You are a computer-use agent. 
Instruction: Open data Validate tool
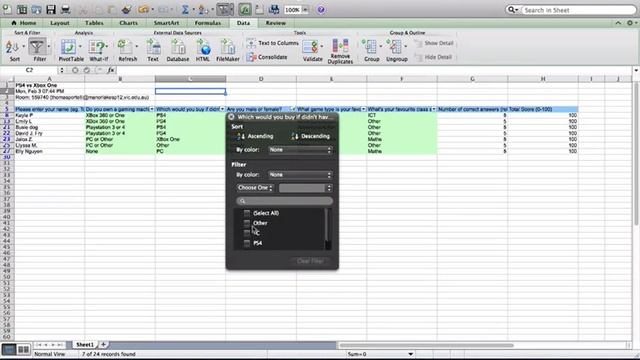(312, 51)
